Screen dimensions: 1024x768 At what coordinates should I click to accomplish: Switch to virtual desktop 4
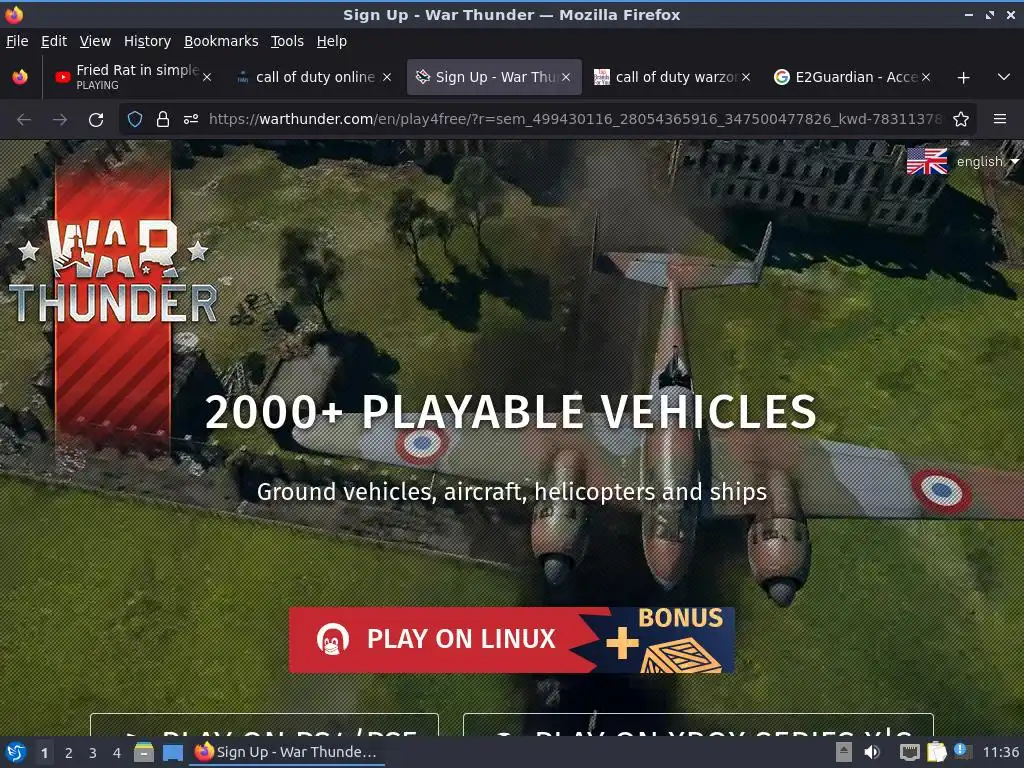tap(116, 753)
